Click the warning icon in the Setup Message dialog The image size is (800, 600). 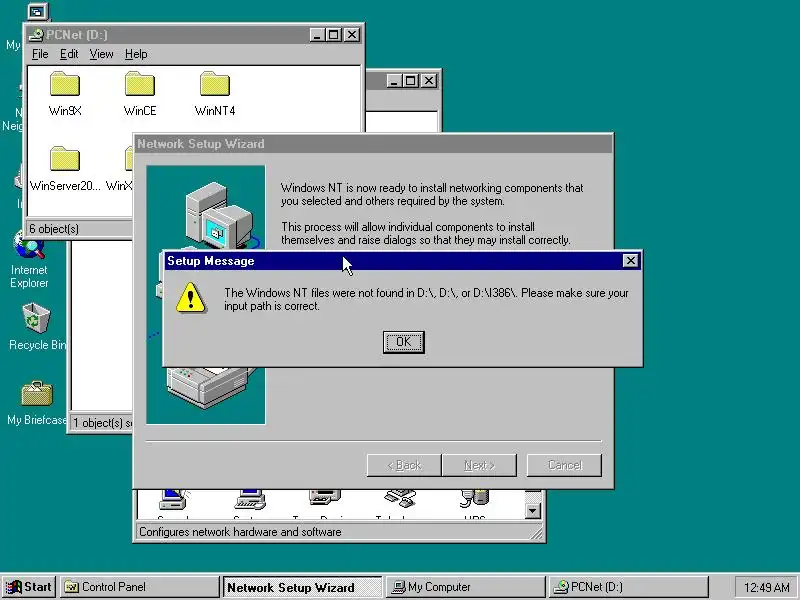click(x=190, y=297)
